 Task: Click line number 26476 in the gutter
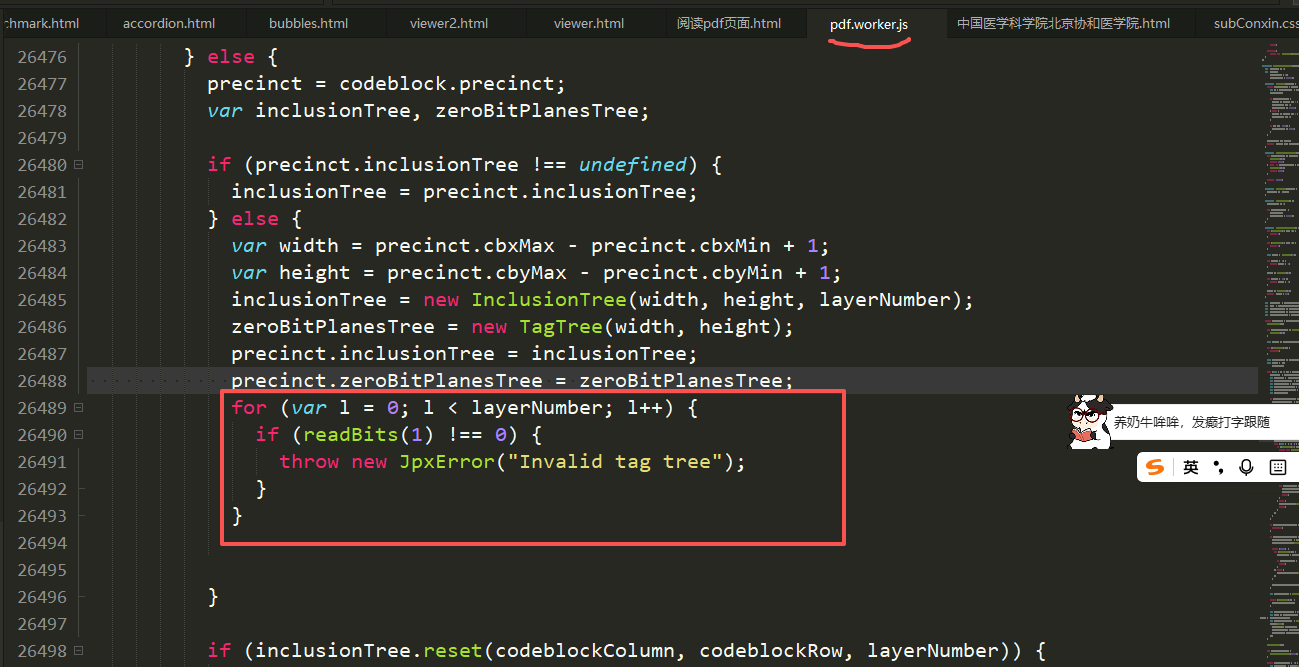pyautogui.click(x=41, y=57)
